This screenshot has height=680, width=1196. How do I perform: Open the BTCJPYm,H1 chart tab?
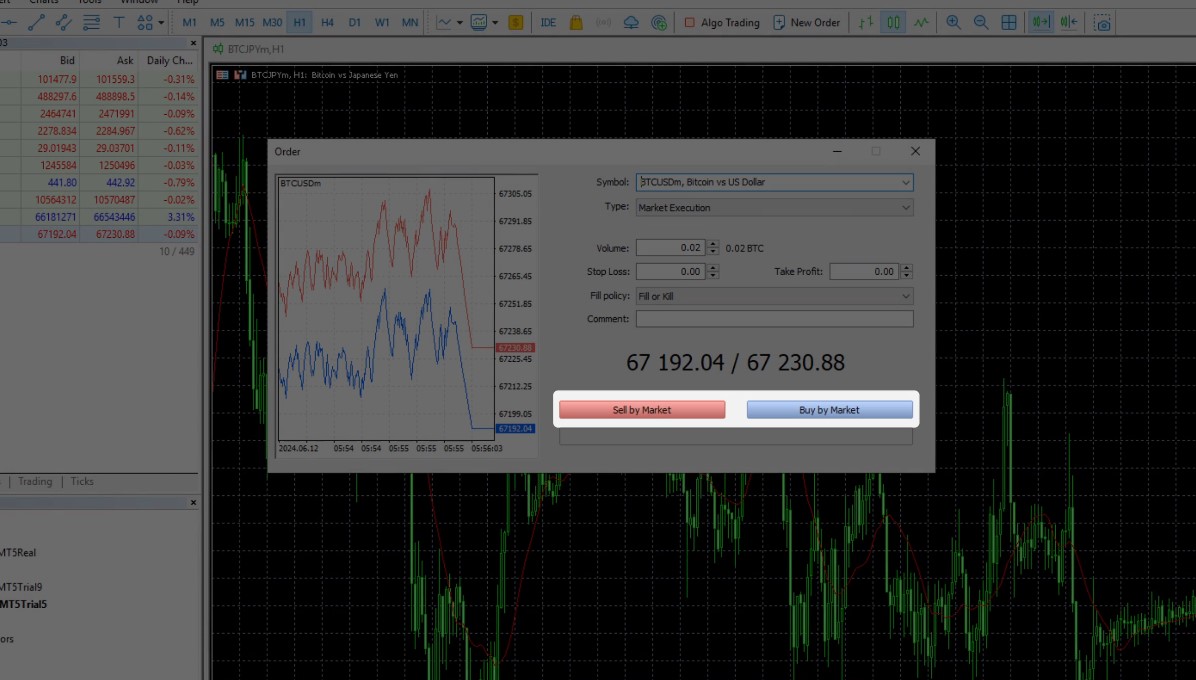(x=249, y=49)
